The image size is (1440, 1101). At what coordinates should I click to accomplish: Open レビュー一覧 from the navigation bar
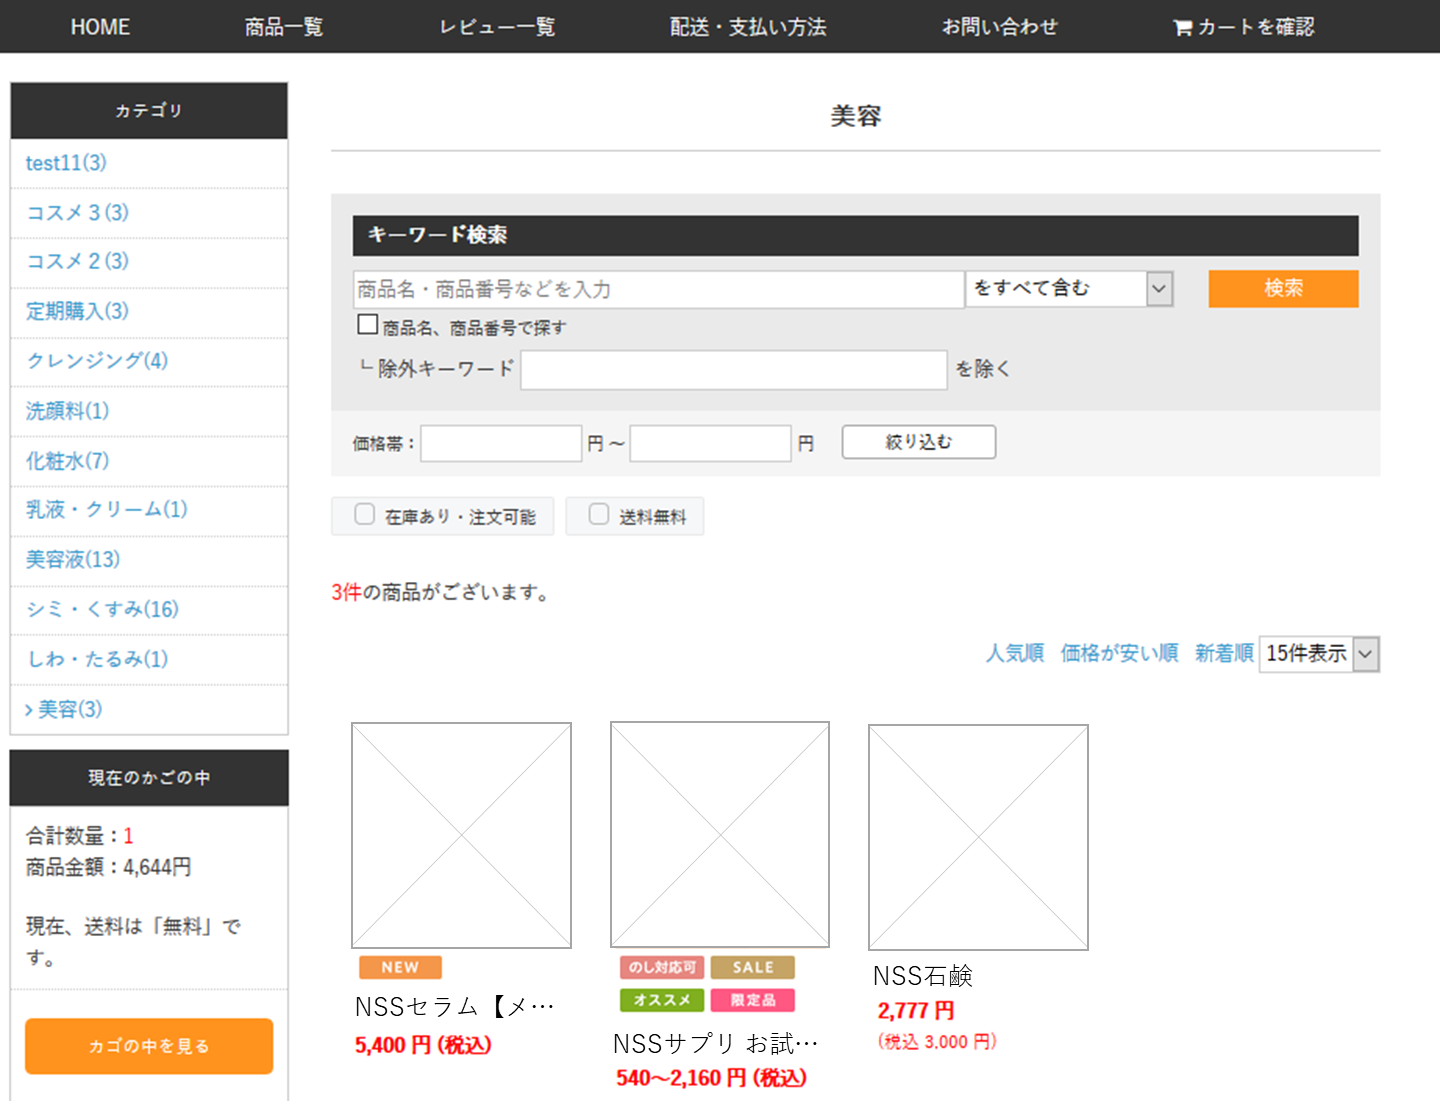(497, 27)
